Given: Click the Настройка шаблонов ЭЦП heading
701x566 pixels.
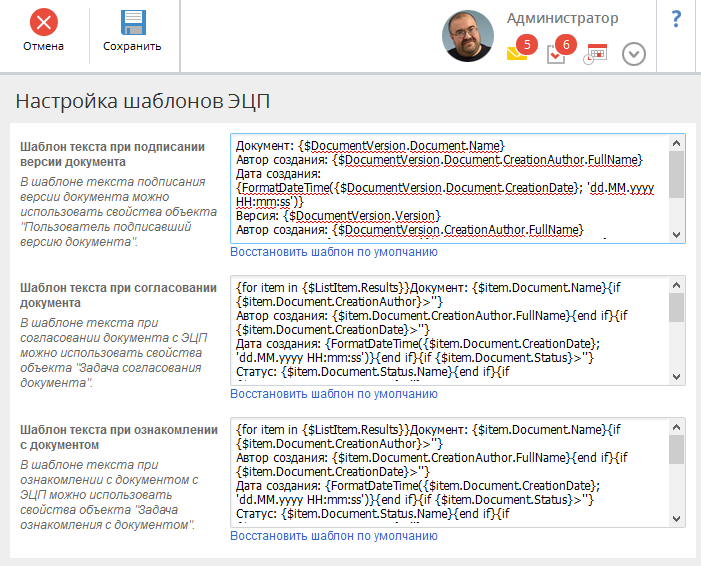Looking at the screenshot, I should (143, 101).
